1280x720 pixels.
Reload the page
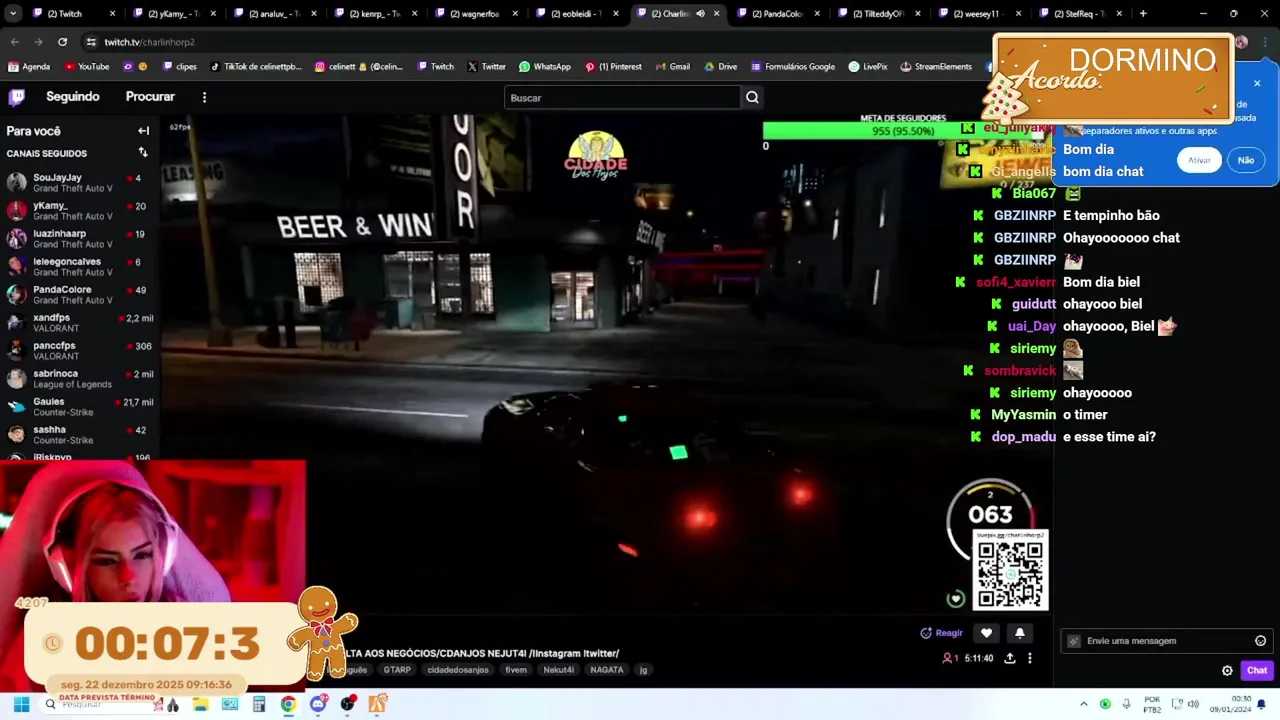[62, 42]
